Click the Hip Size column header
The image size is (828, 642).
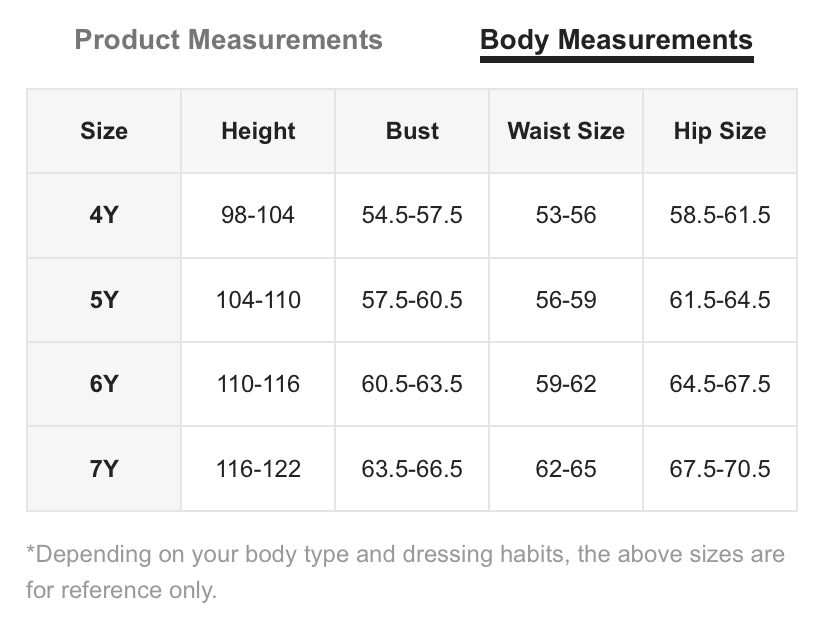click(720, 131)
